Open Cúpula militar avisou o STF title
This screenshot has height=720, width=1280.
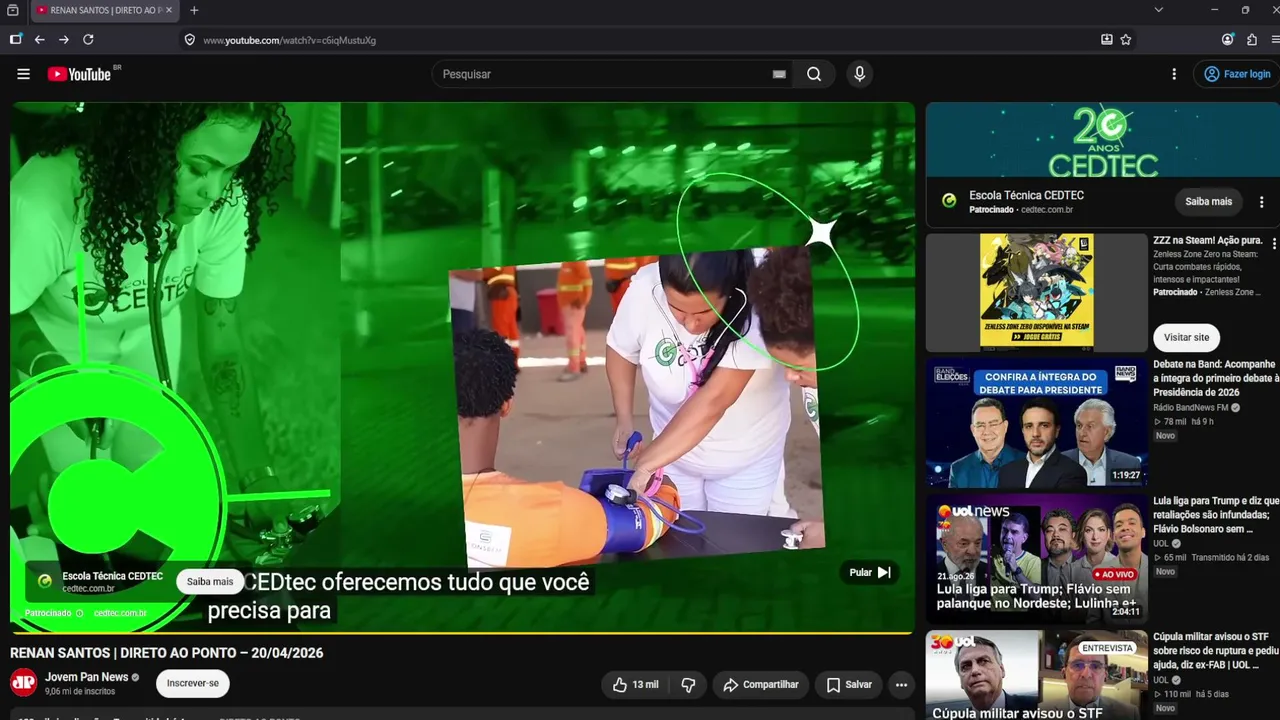1216,650
